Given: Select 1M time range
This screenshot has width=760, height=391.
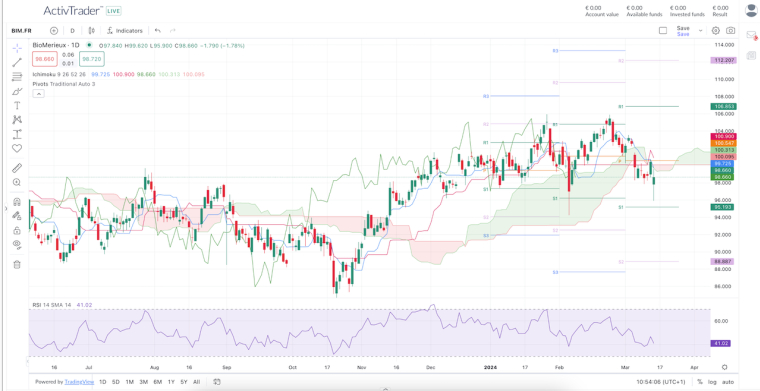Looking at the screenshot, I should click(129, 382).
